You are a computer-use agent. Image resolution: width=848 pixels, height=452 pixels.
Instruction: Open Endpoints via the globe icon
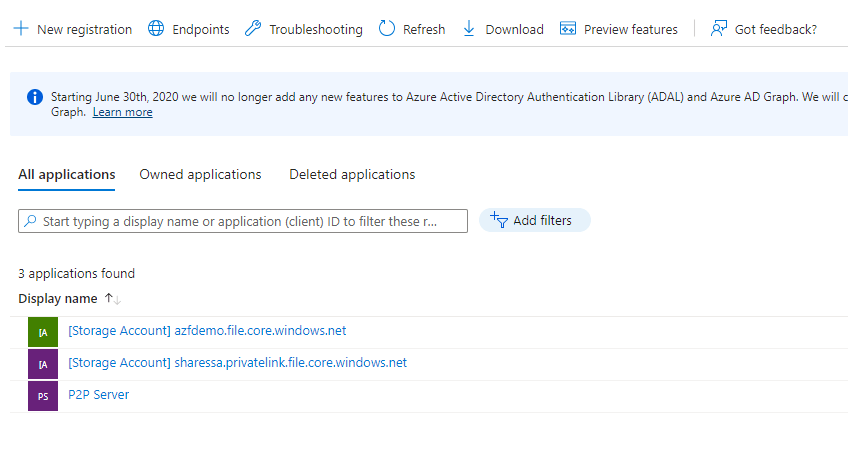[156, 29]
